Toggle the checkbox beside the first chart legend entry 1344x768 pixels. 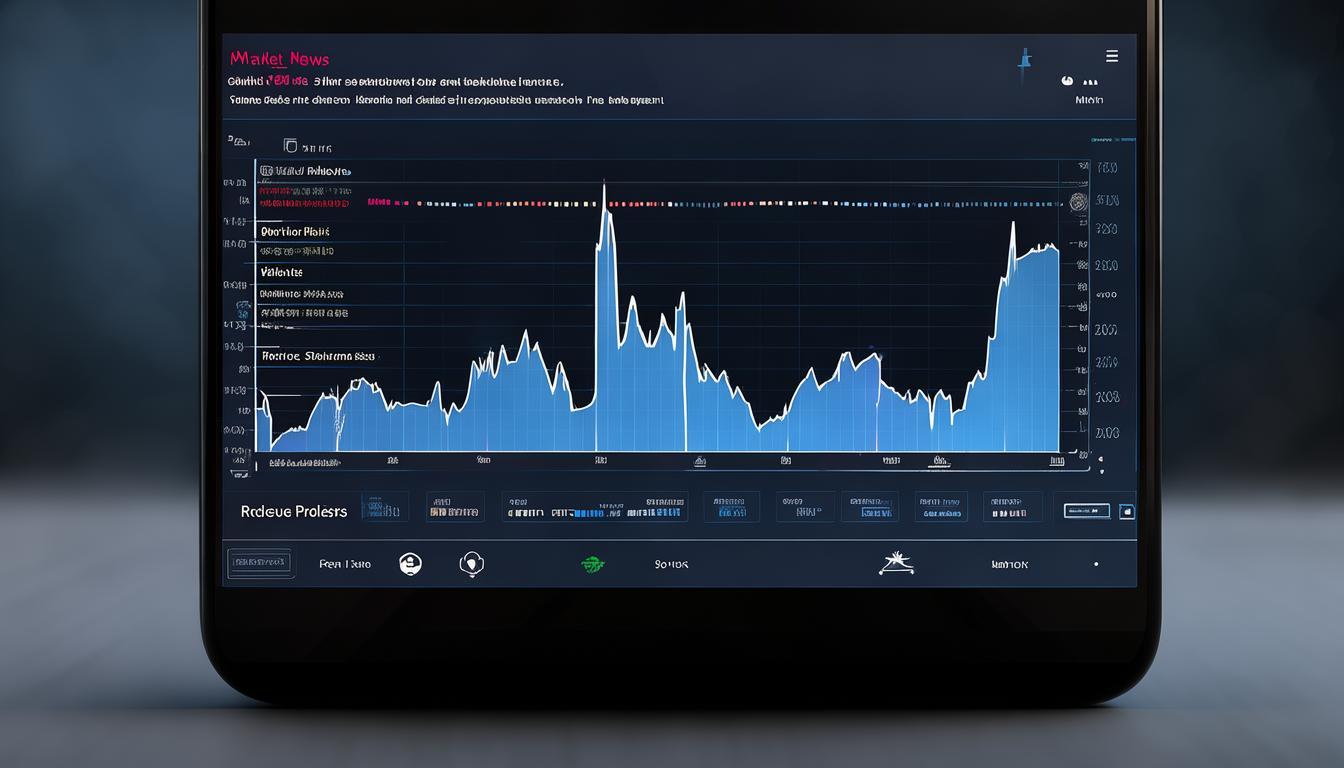click(266, 171)
